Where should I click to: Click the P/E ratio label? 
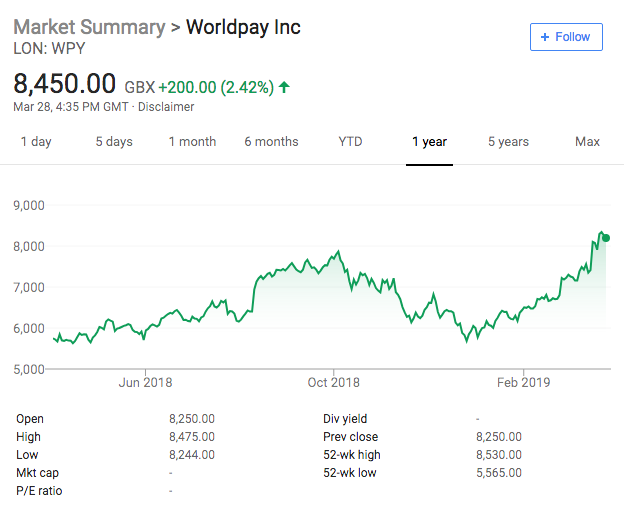tap(39, 491)
